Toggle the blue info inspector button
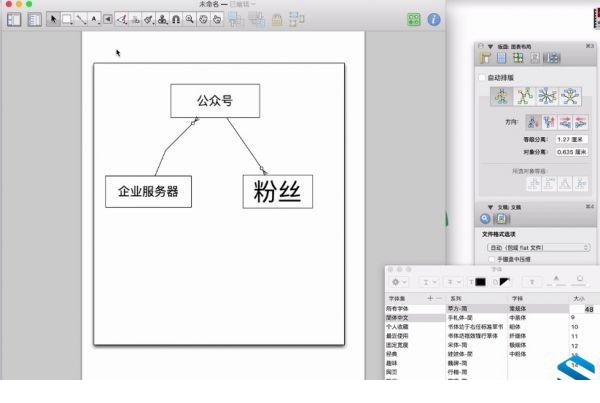 434,20
